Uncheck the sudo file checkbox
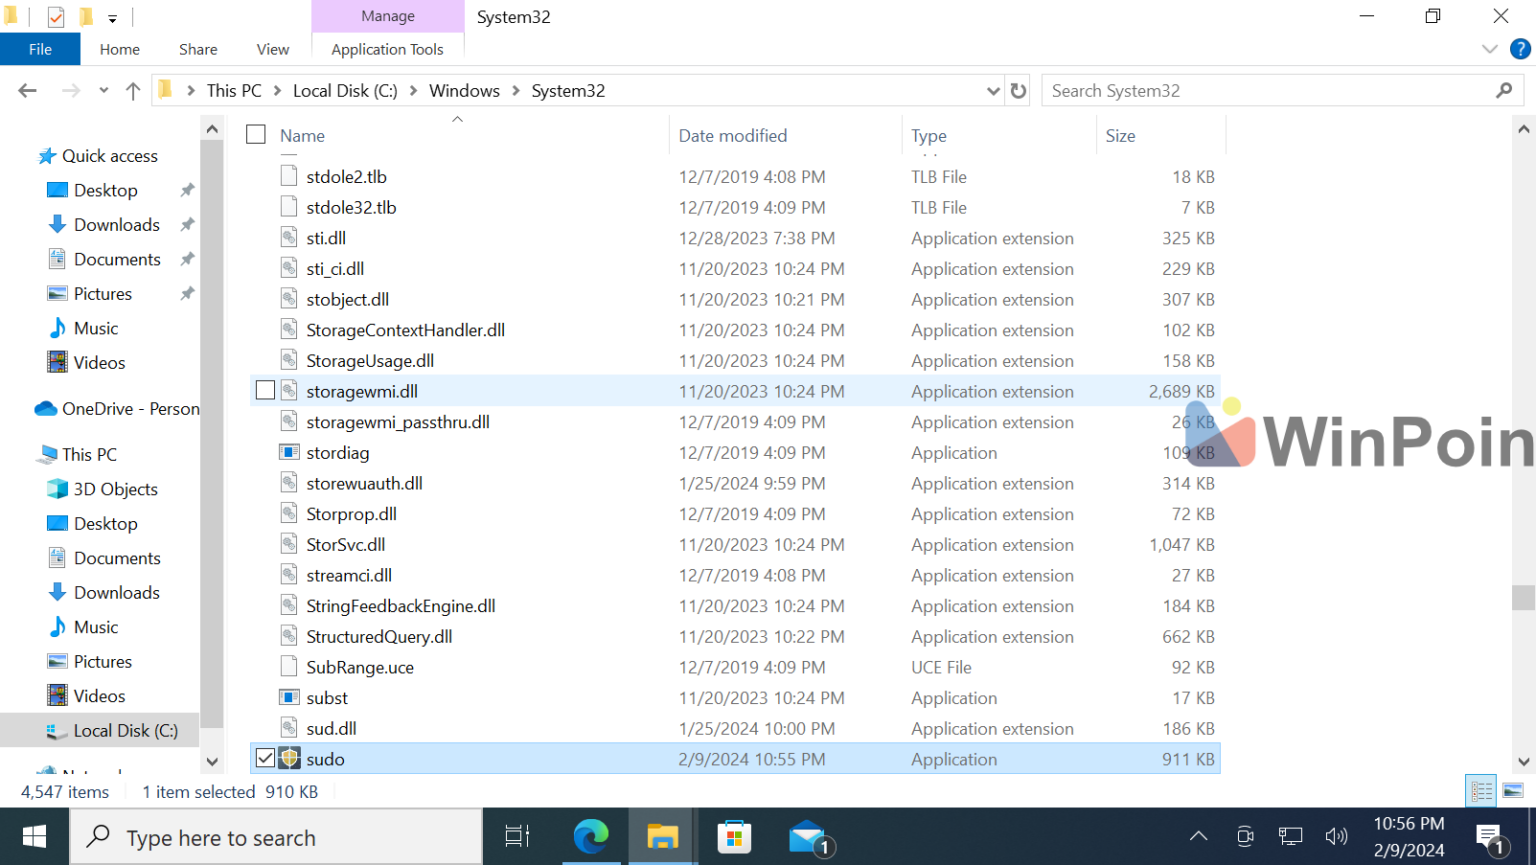Viewport: 1536px width, 865px height. click(x=264, y=758)
